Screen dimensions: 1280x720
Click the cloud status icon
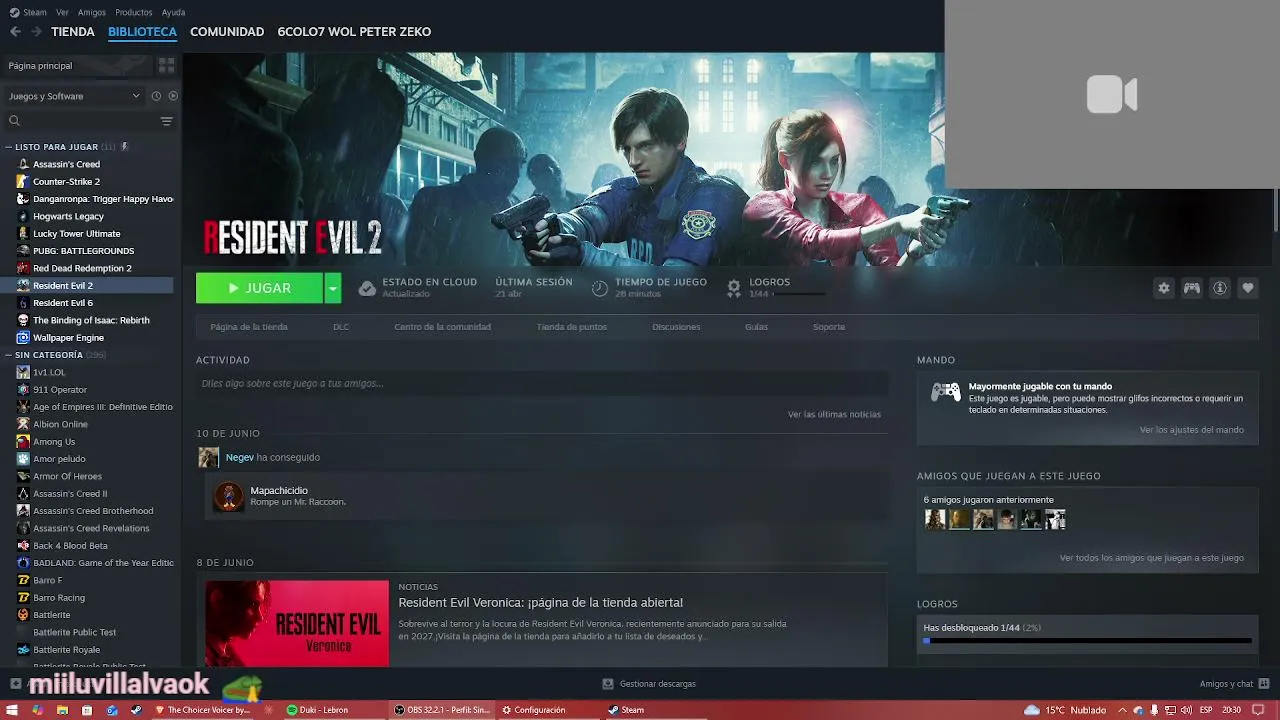click(x=367, y=288)
